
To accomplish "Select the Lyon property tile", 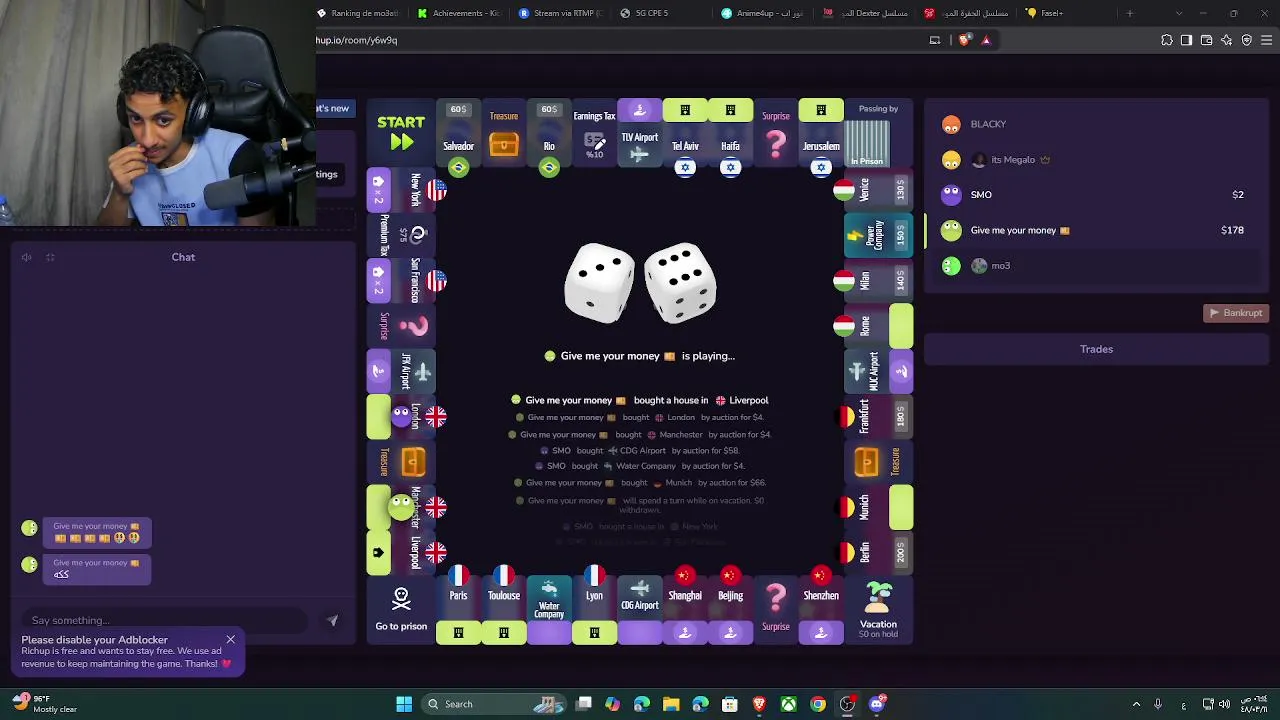I will pyautogui.click(x=594, y=610).
